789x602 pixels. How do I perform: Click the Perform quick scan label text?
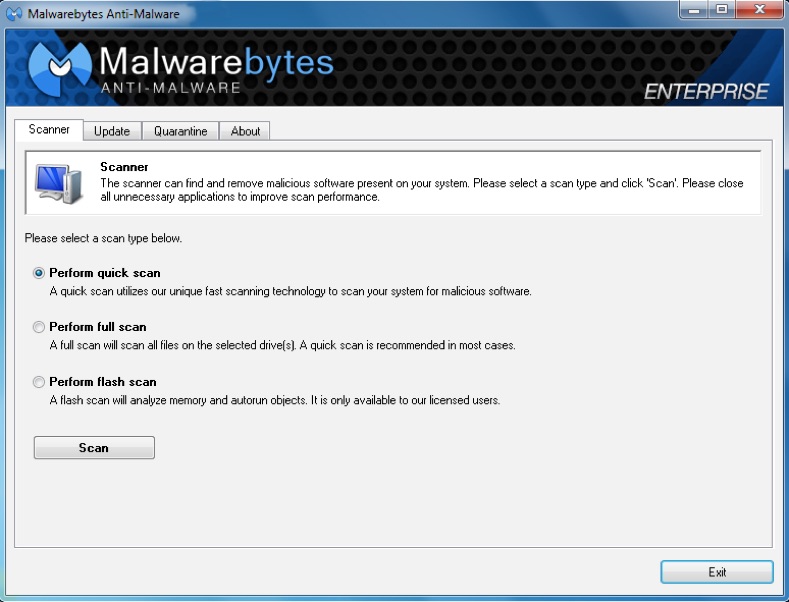click(105, 273)
